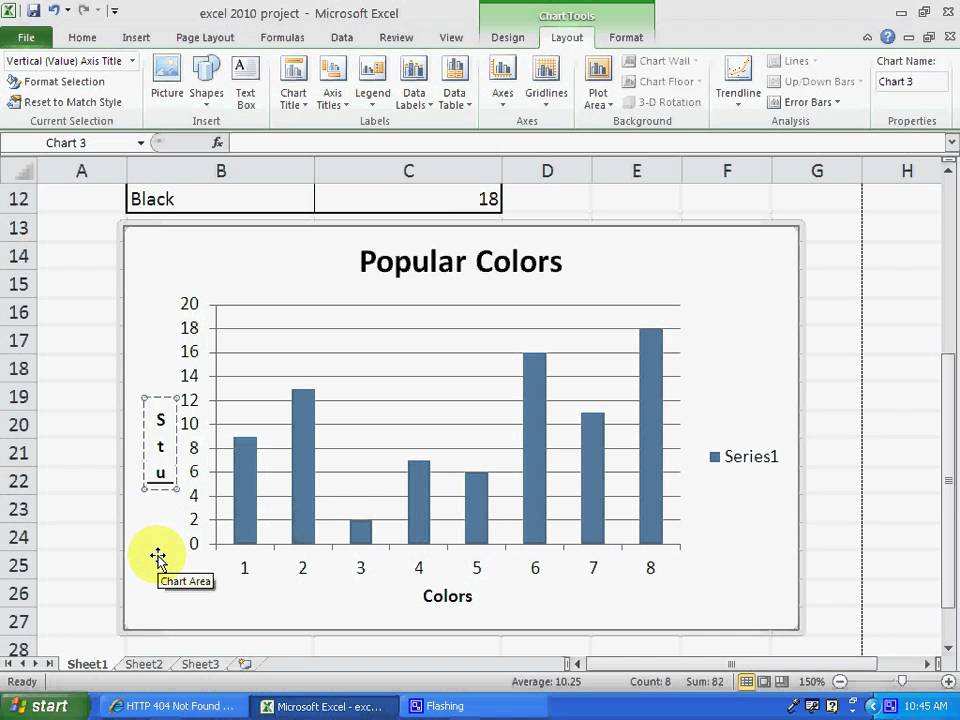Select Page Layout view in status bar
This screenshot has height=720, width=960.
765,682
